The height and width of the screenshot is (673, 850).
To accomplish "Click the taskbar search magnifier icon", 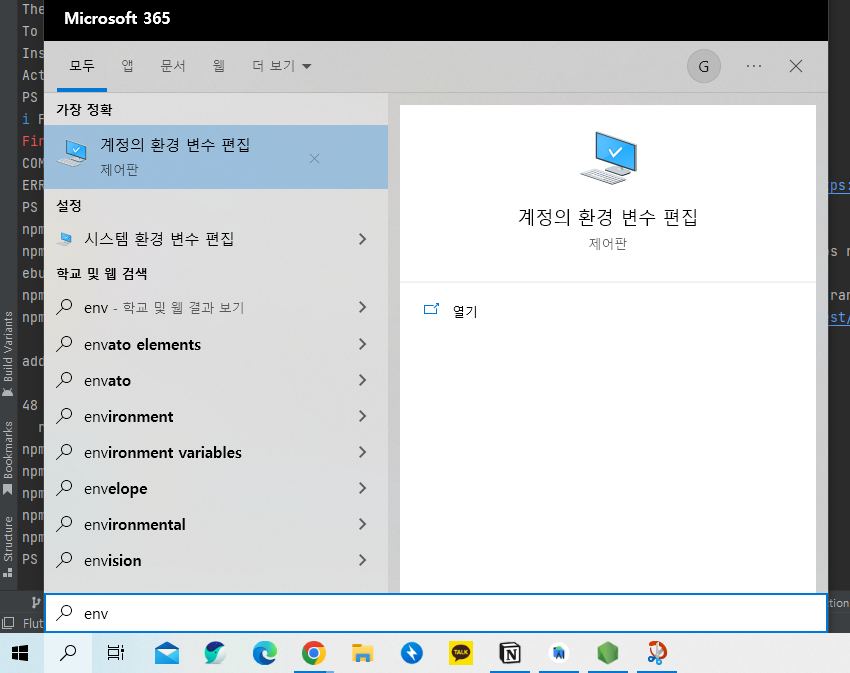I will pyautogui.click(x=68, y=653).
